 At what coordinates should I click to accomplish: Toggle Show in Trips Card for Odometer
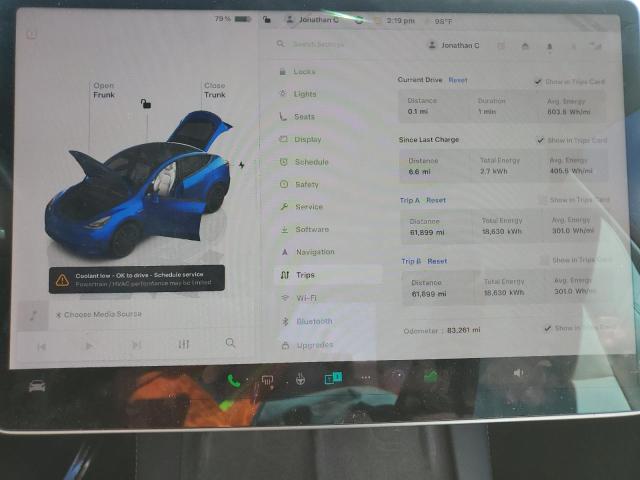coord(547,328)
